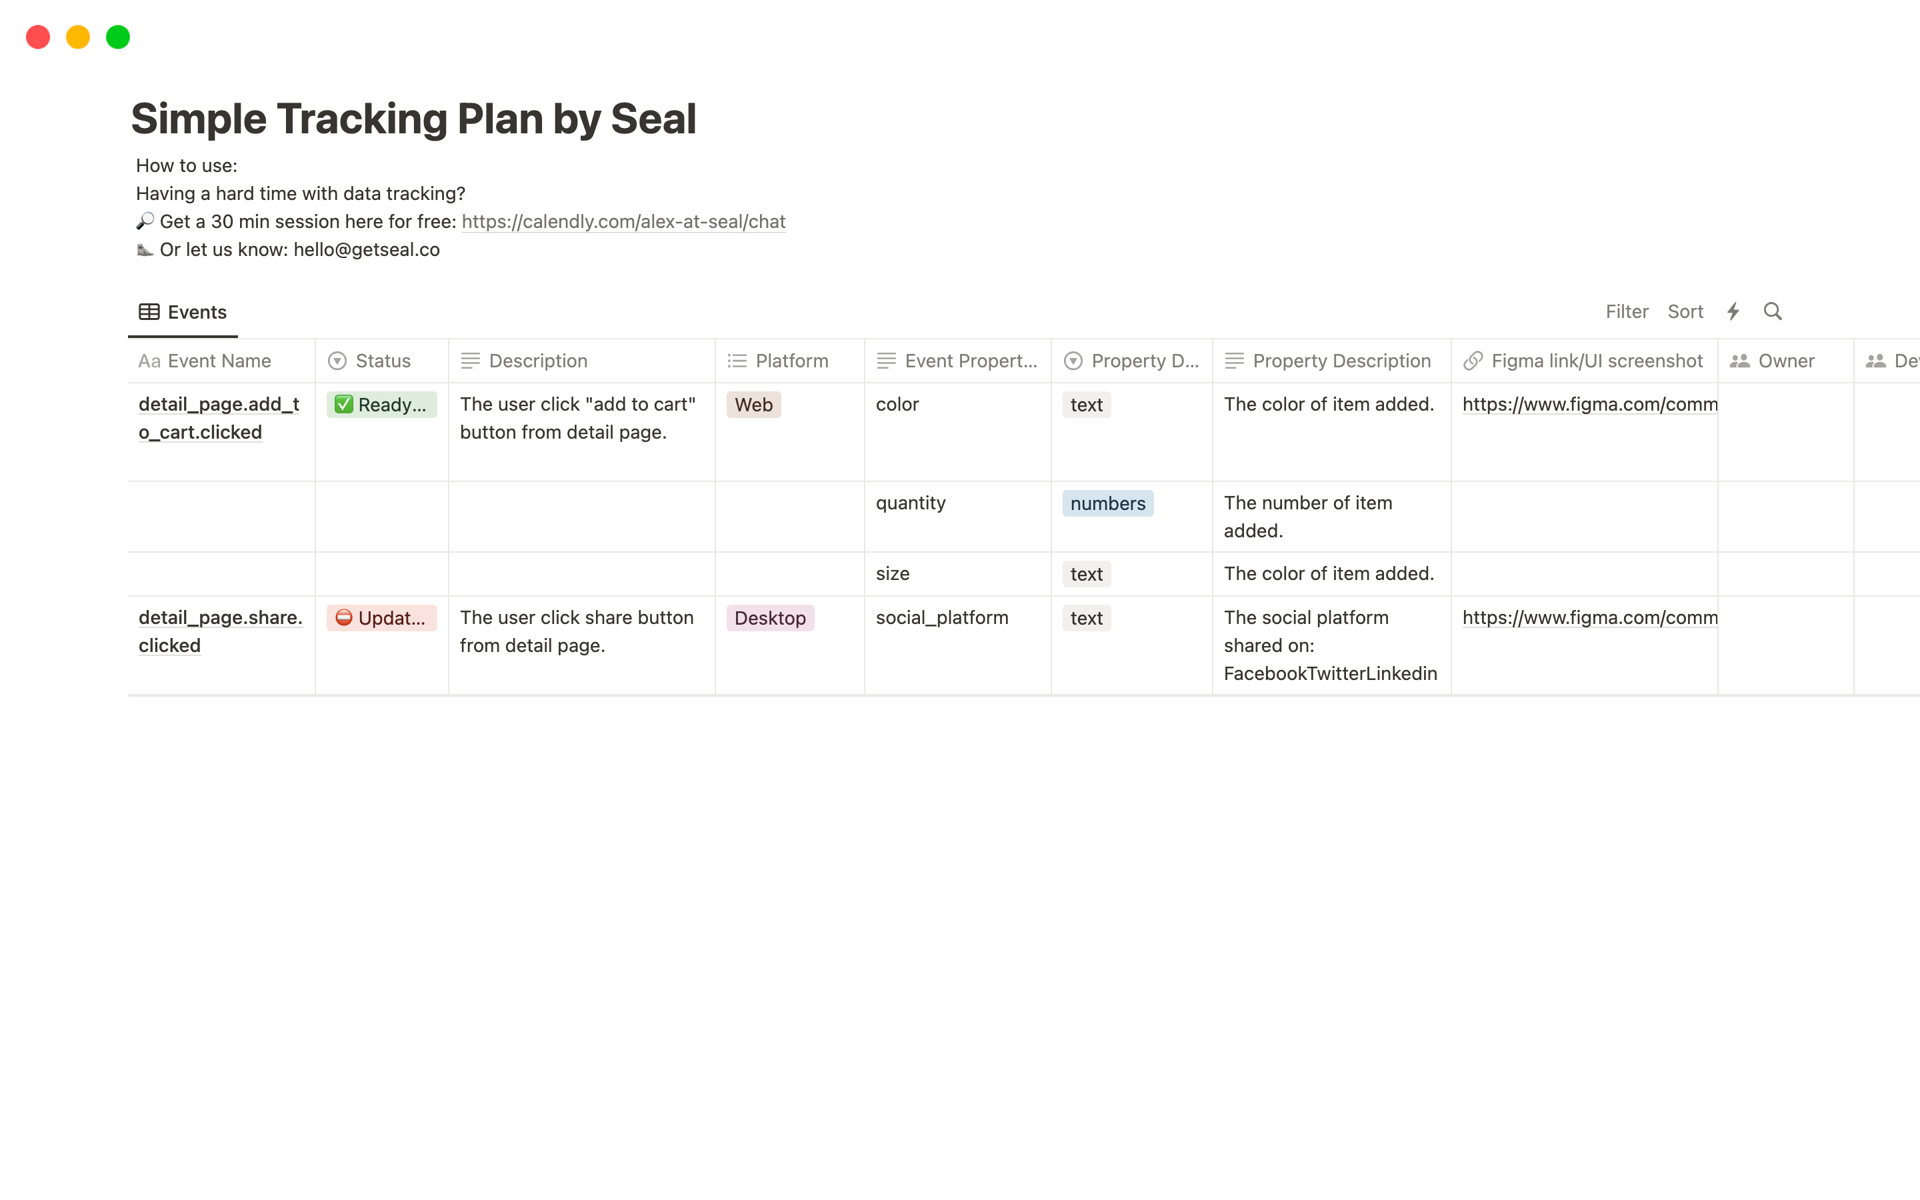1920x1200 pixels.
Task: Open the Figma link in the add_to_cart row
Action: tap(1589, 405)
